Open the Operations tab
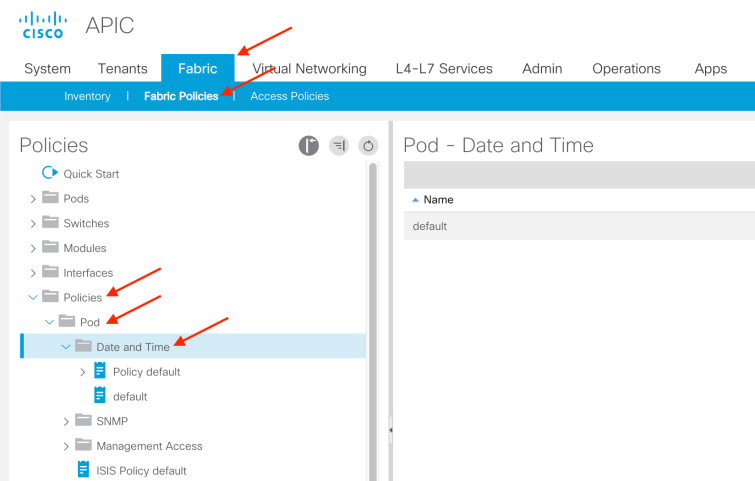The width and height of the screenshot is (755, 481). (626, 69)
